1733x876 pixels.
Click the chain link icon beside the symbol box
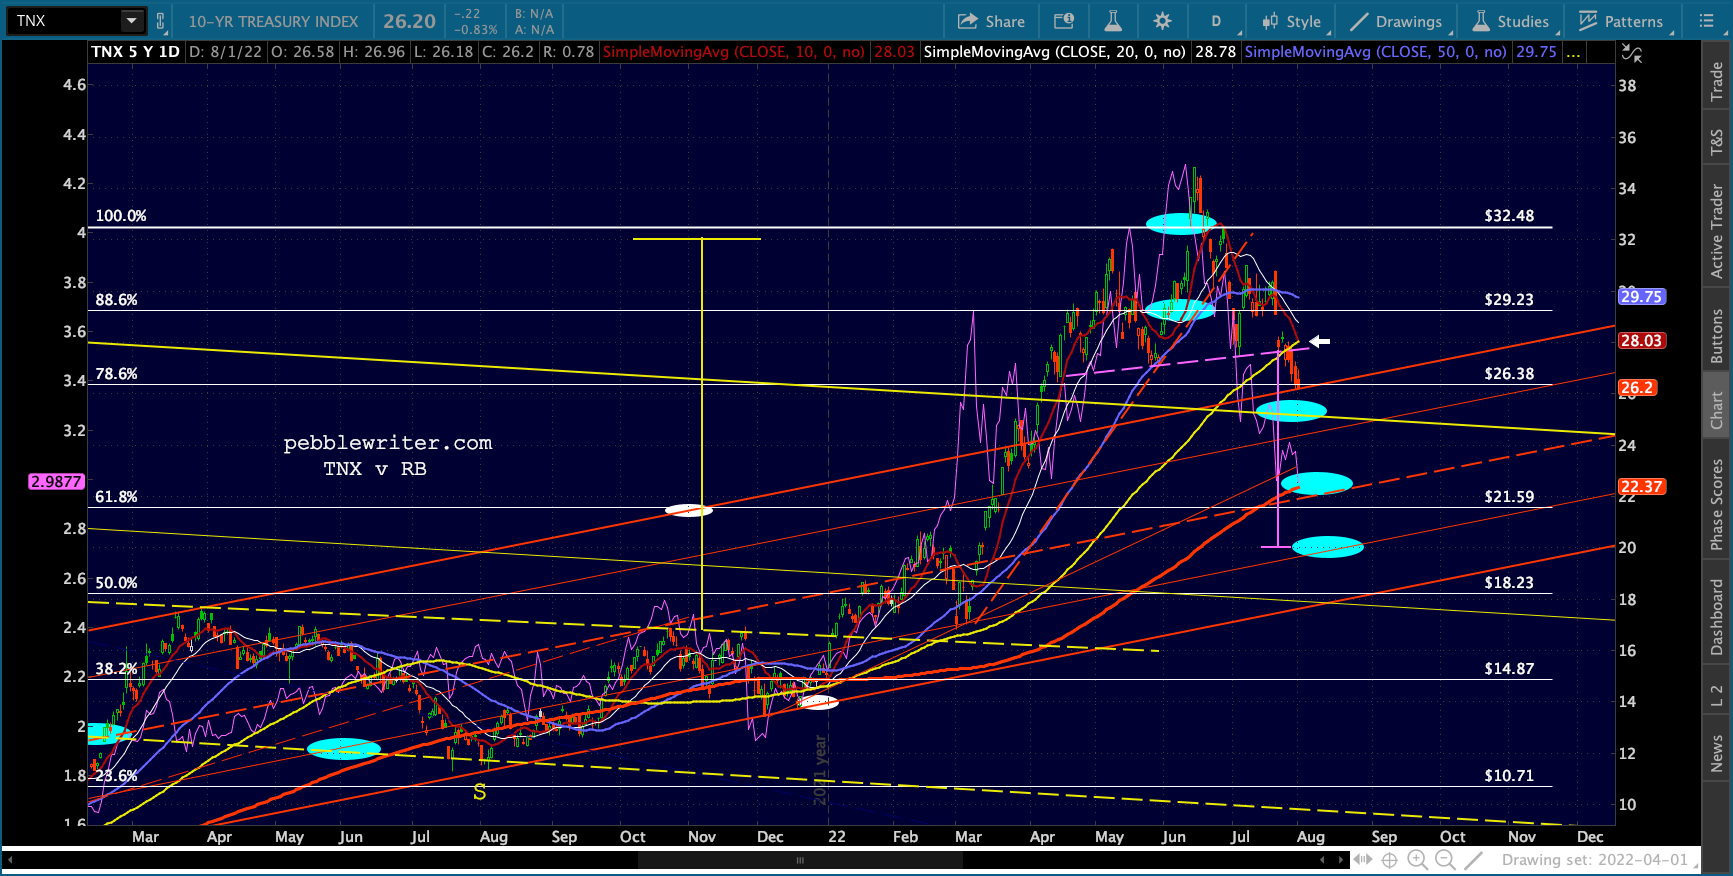pos(160,21)
